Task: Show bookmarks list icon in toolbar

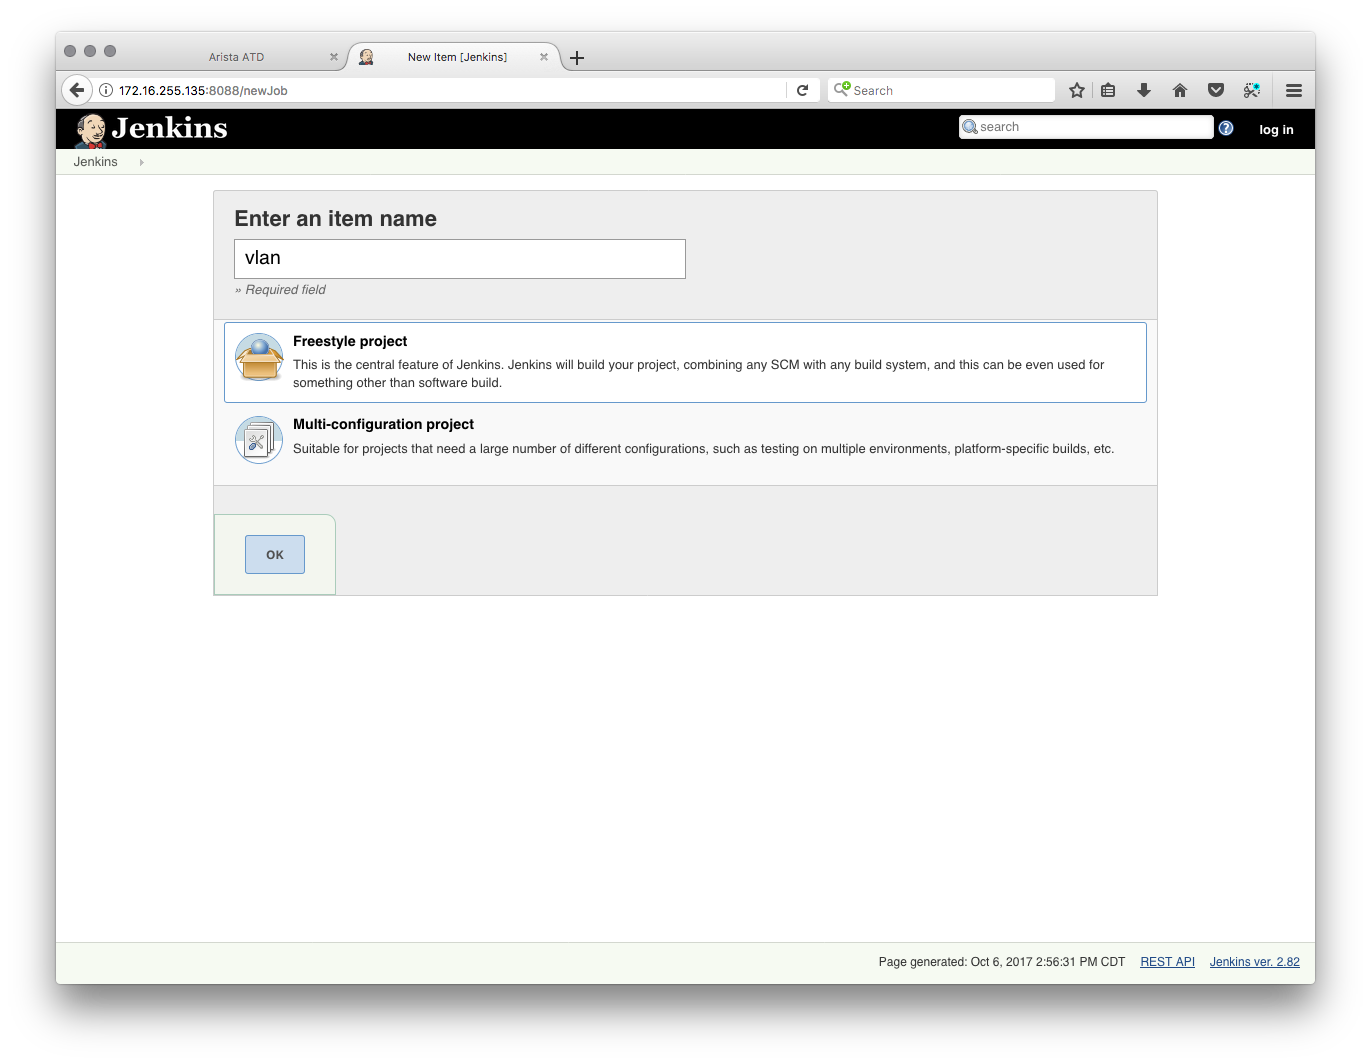Action: [x=1108, y=91]
